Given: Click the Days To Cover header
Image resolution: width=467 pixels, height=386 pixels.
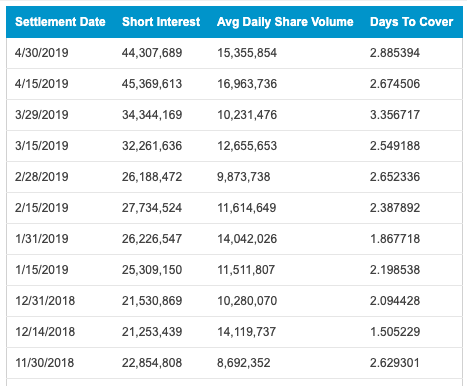Looking at the screenshot, I should pos(411,22).
